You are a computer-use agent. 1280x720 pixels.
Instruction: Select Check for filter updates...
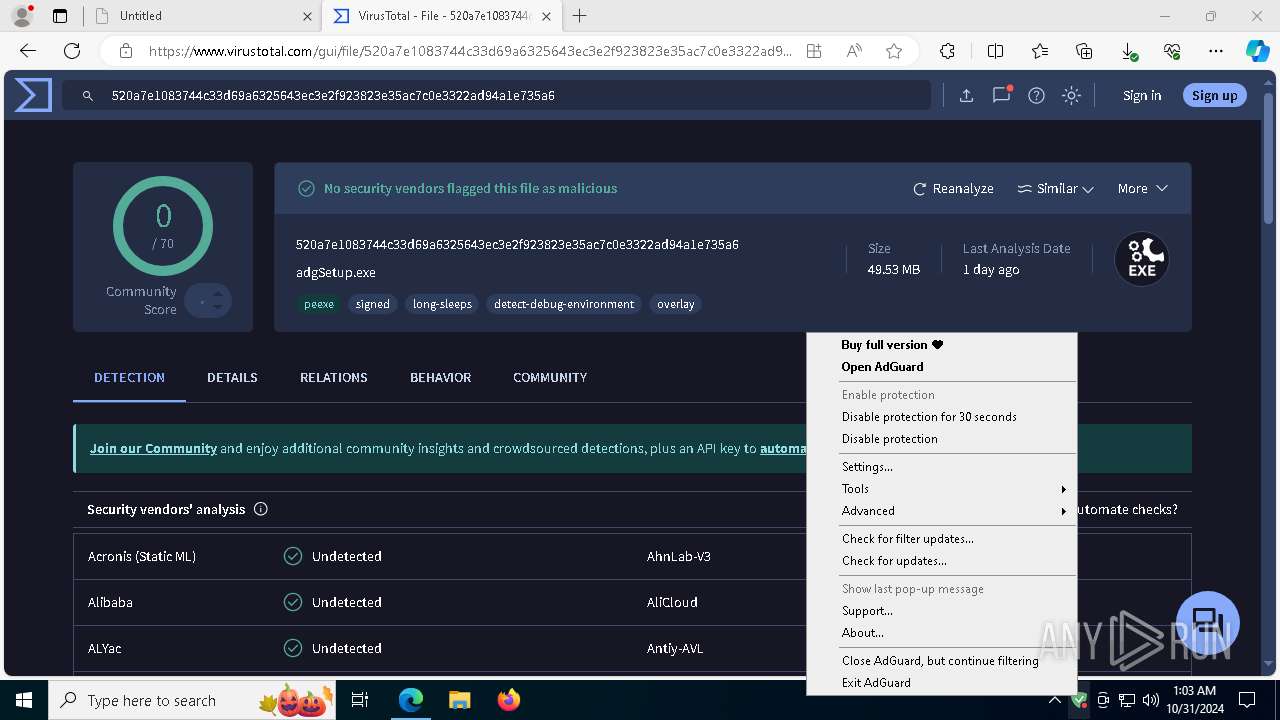point(941,539)
